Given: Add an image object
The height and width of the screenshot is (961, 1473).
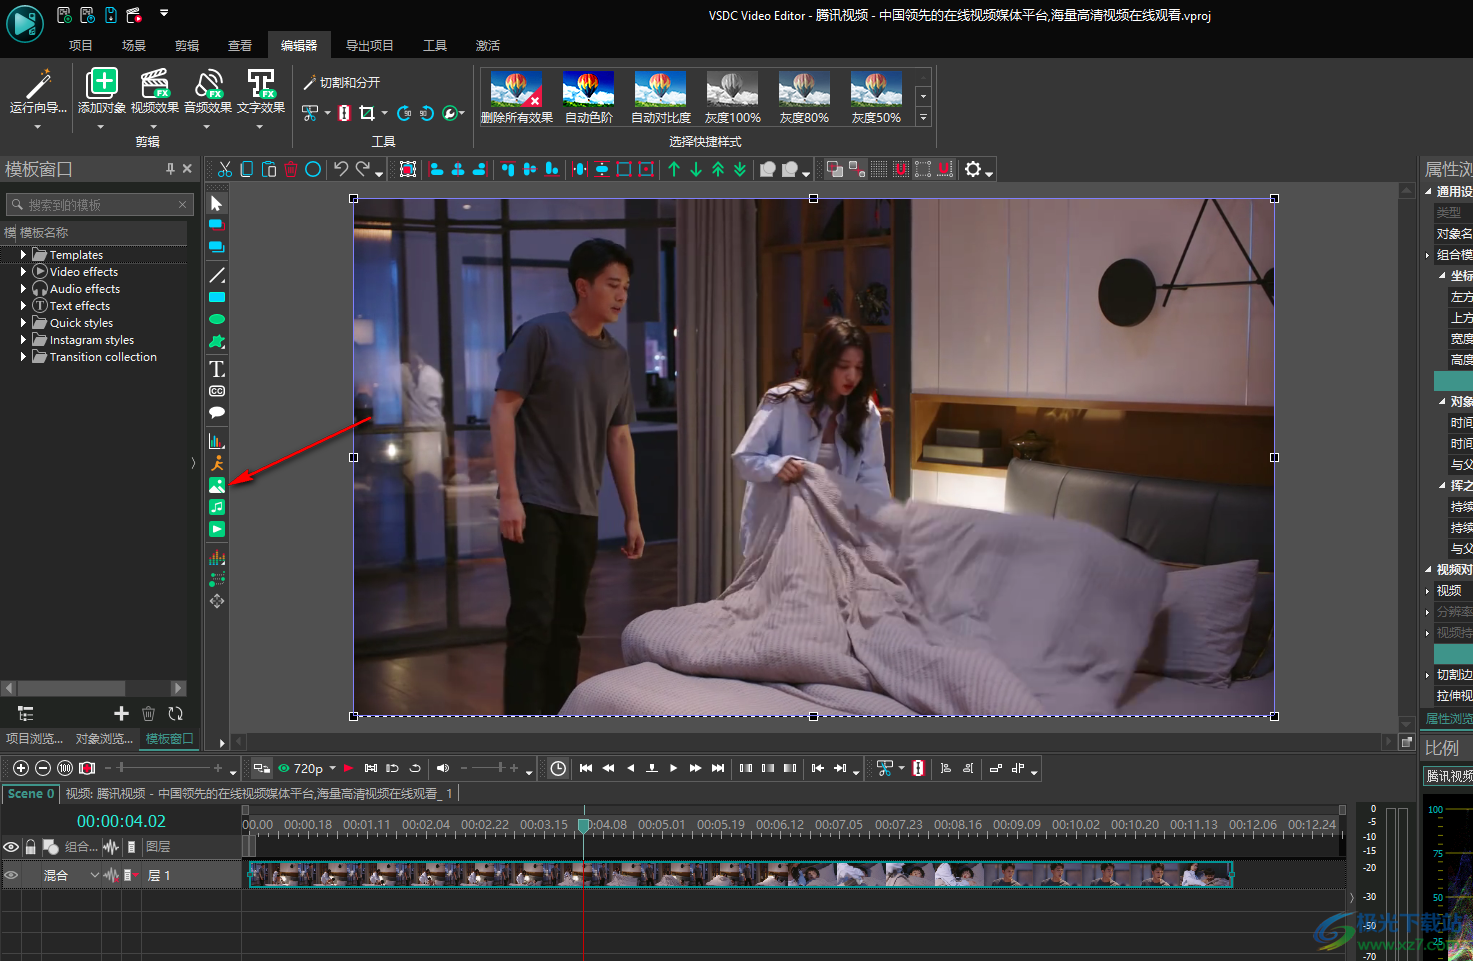Looking at the screenshot, I should tap(217, 485).
